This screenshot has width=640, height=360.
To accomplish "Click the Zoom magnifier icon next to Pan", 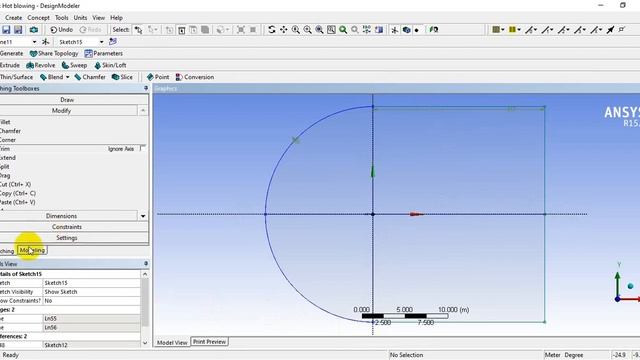I will pyautogui.click(x=296, y=29).
